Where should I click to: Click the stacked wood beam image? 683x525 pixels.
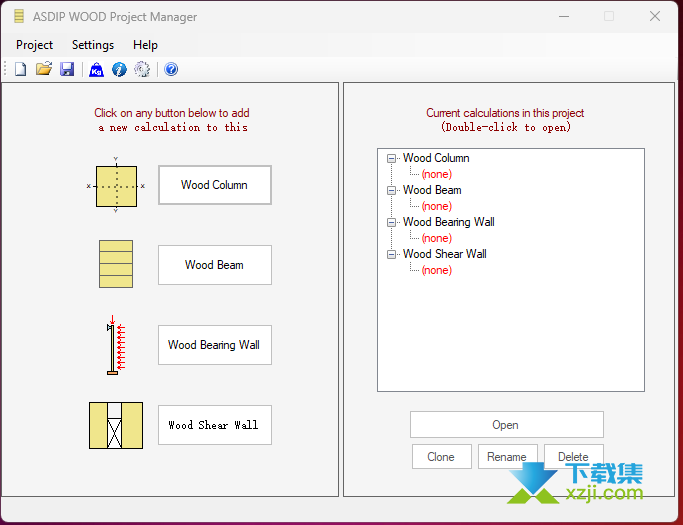(x=116, y=264)
